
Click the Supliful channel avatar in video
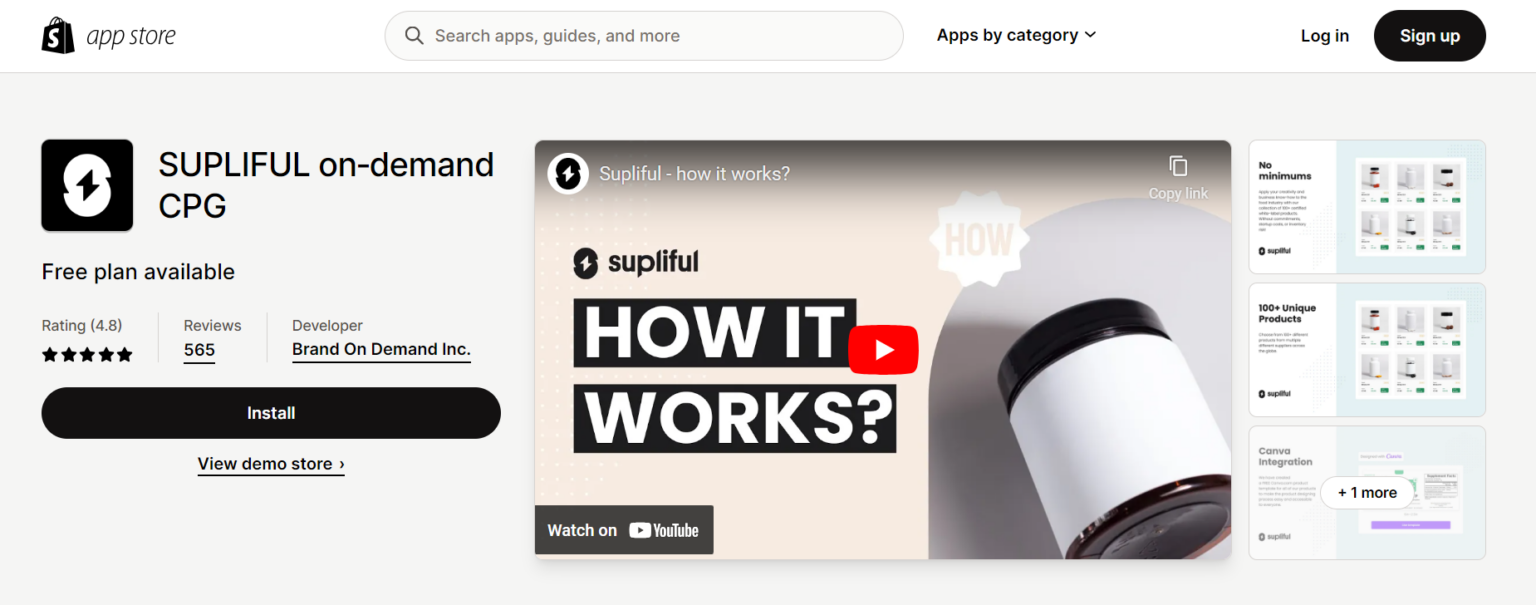[568, 174]
